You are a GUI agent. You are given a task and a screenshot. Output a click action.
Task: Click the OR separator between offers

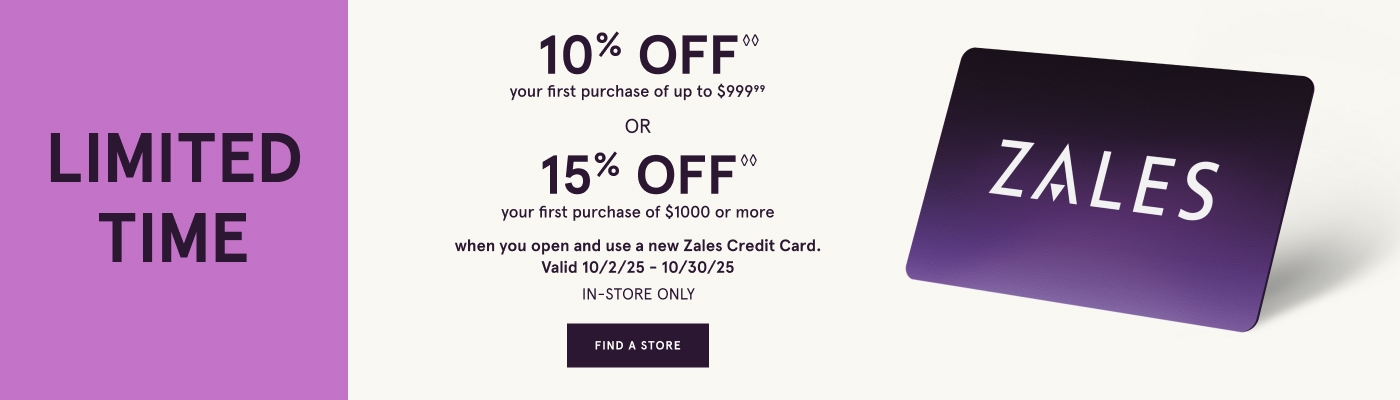(637, 127)
